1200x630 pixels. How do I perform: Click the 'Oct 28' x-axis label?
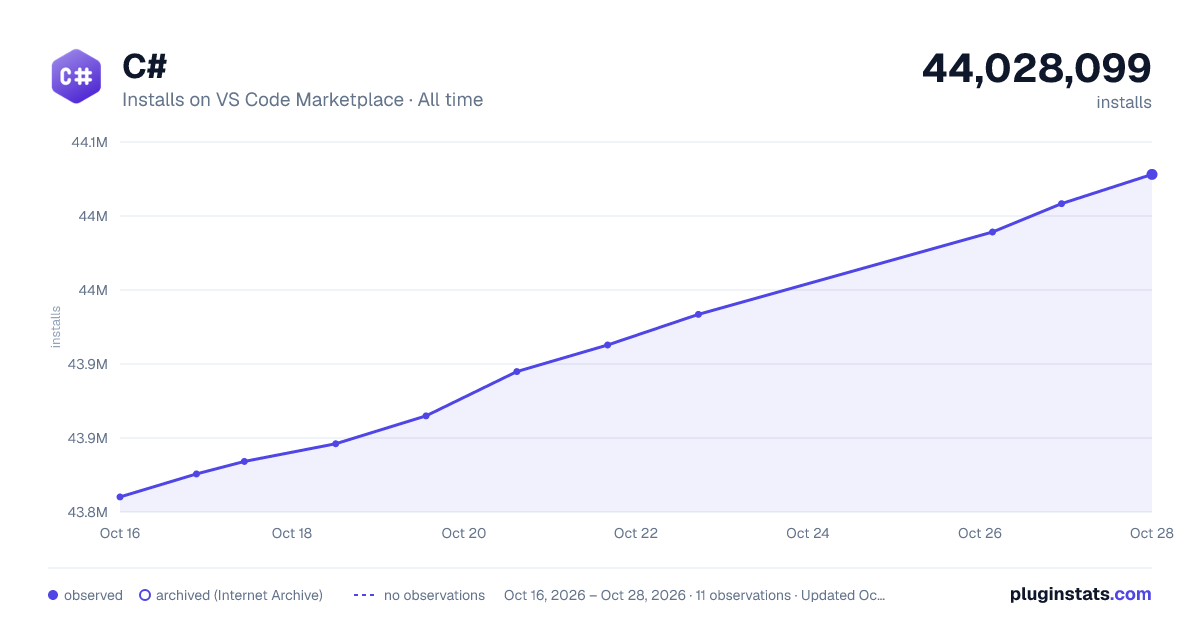tap(1150, 533)
